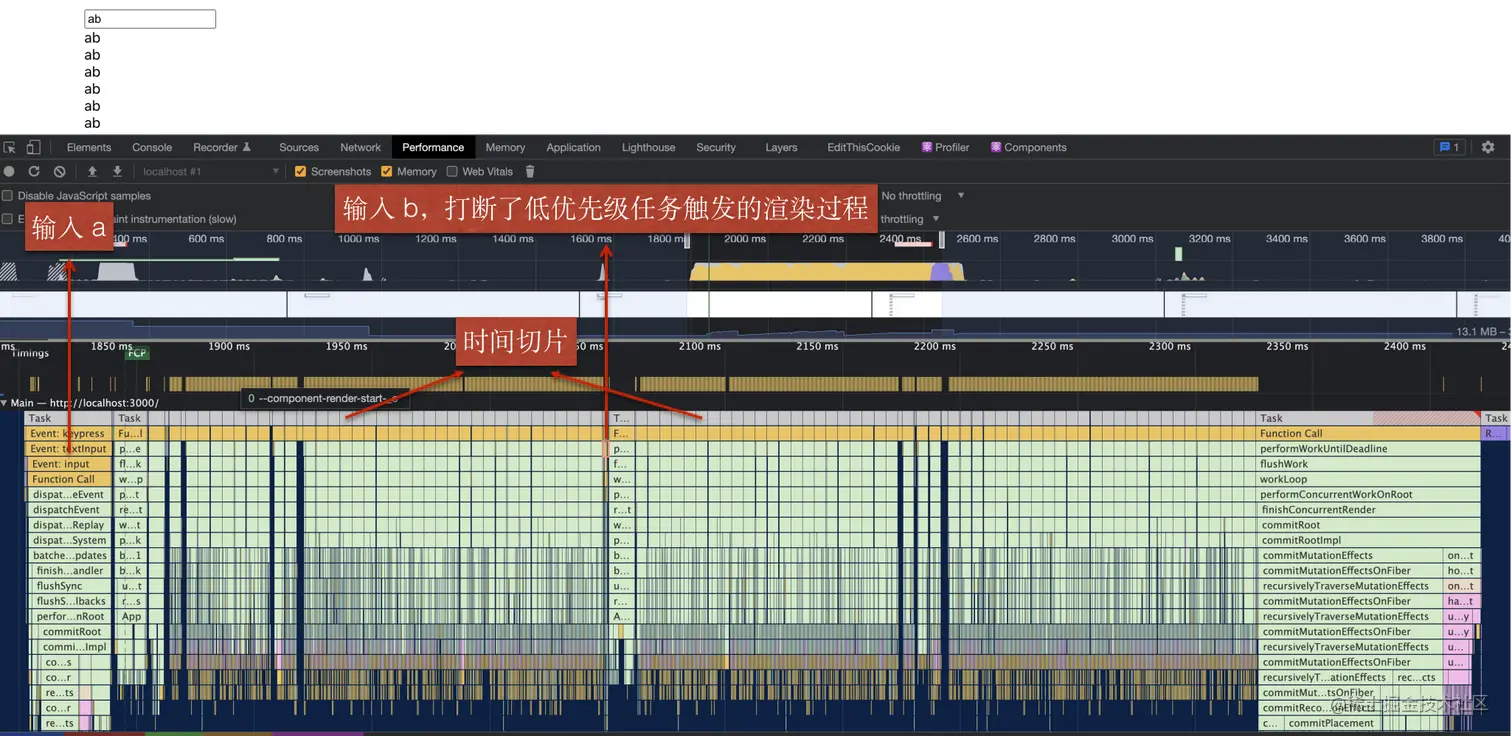
Task: Delete recording using the trash icon
Action: (529, 171)
